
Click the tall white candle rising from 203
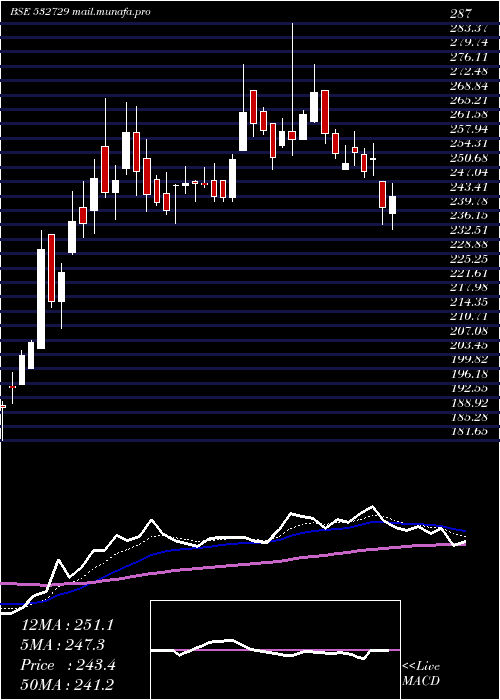tap(41, 299)
